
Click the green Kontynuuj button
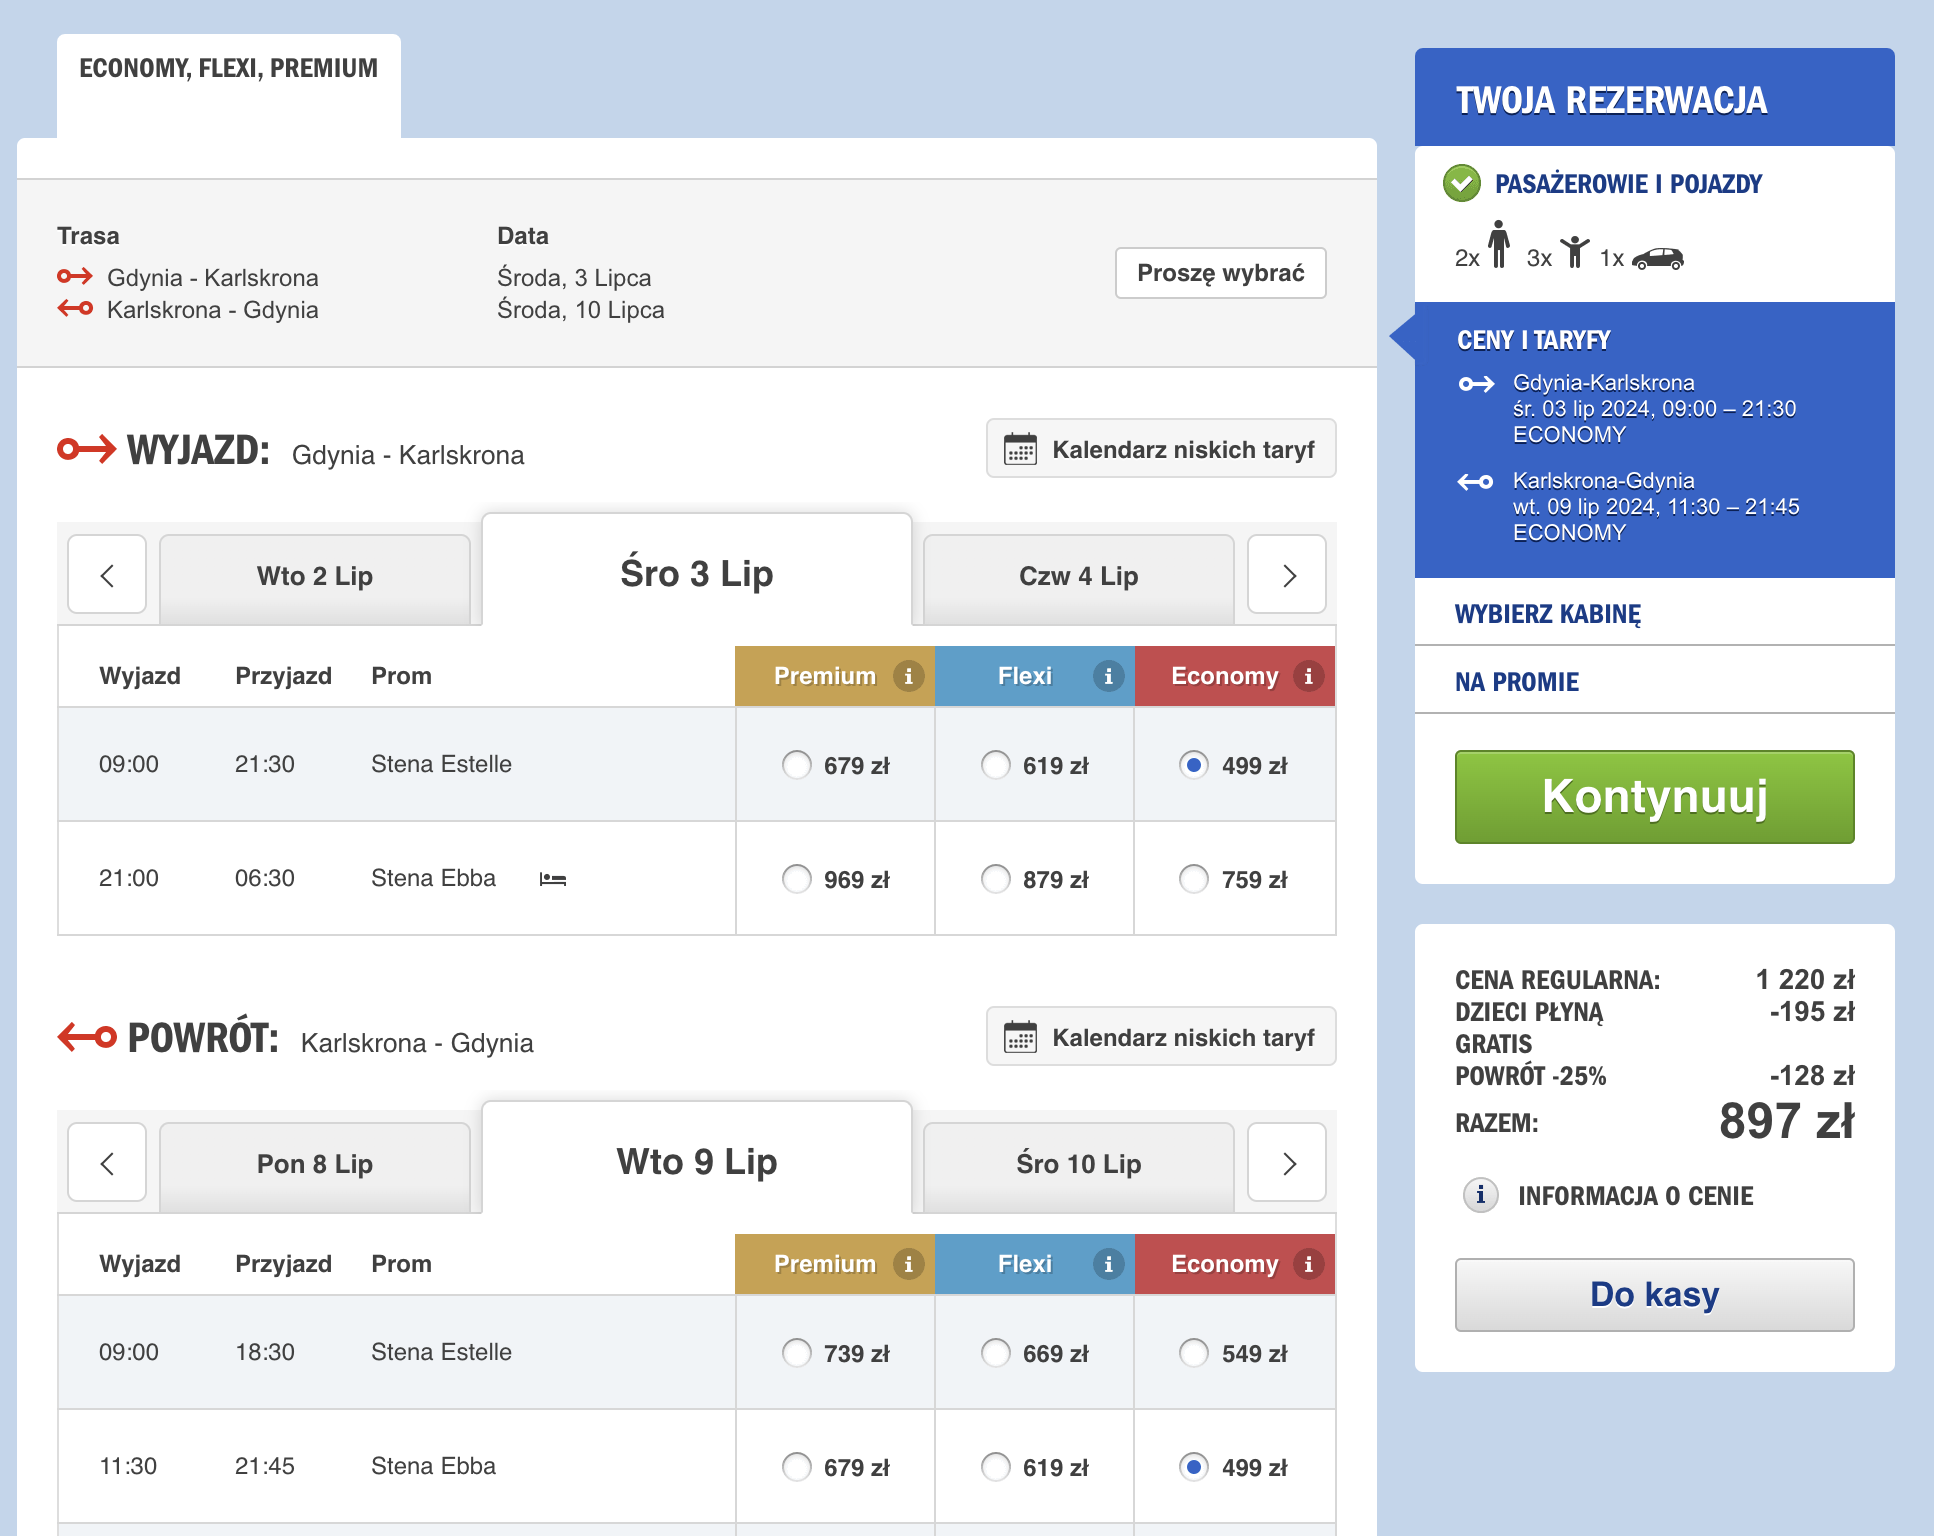tap(1654, 797)
